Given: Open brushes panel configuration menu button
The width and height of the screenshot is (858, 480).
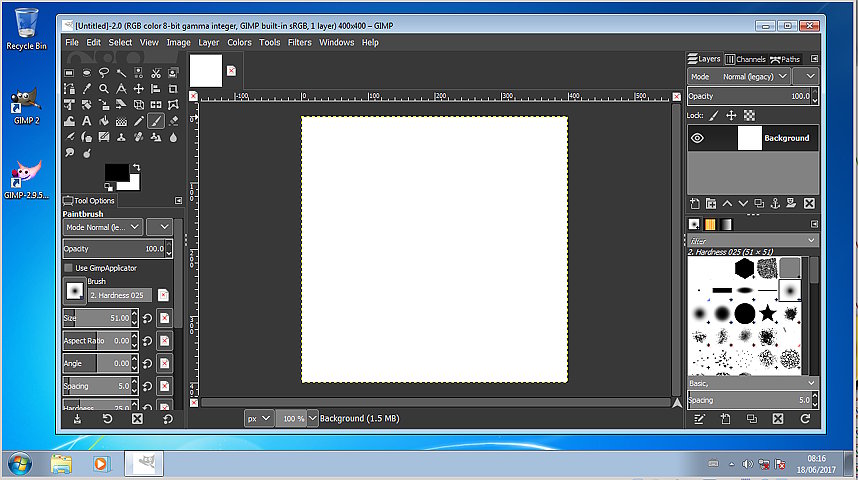Looking at the screenshot, I should 814,224.
